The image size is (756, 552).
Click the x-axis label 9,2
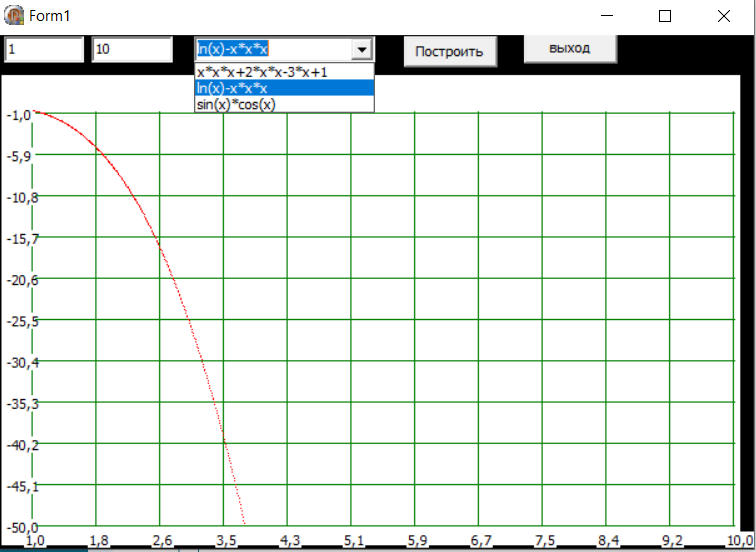click(x=672, y=540)
